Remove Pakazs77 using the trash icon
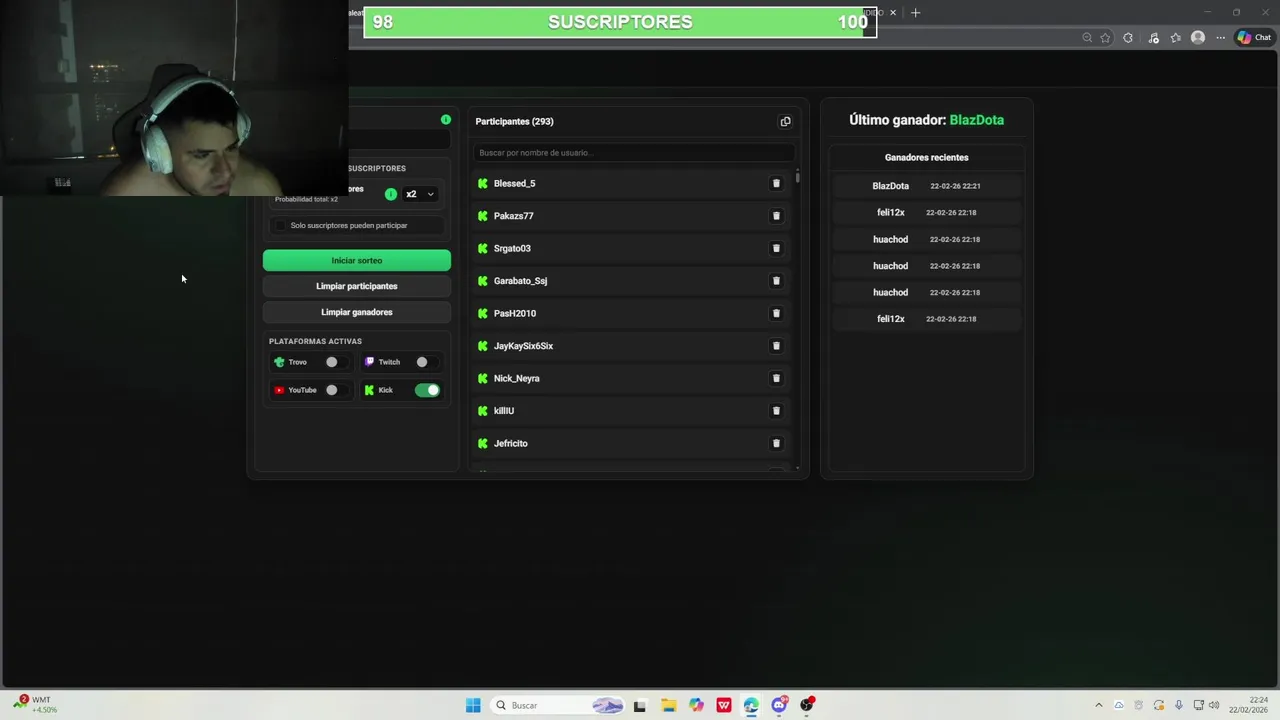The width and height of the screenshot is (1280, 720). 776,216
